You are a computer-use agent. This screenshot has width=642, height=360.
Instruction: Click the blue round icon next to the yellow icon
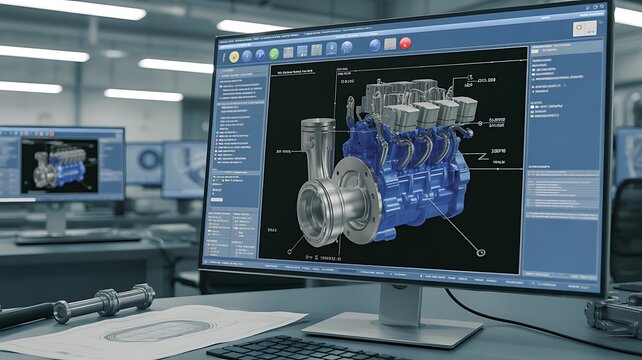click(247, 56)
